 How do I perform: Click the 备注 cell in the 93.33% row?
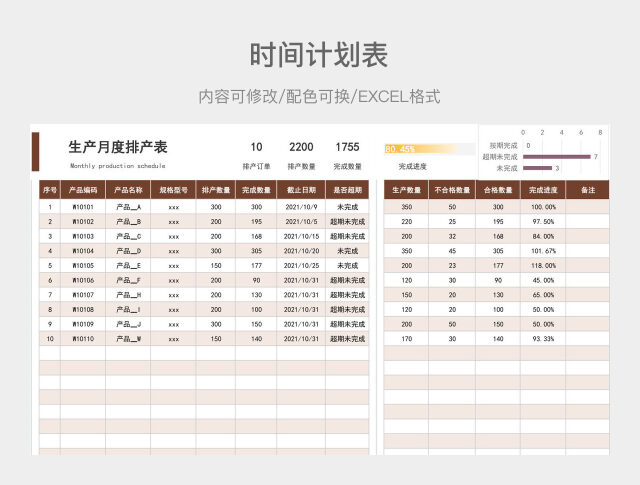[588, 339]
